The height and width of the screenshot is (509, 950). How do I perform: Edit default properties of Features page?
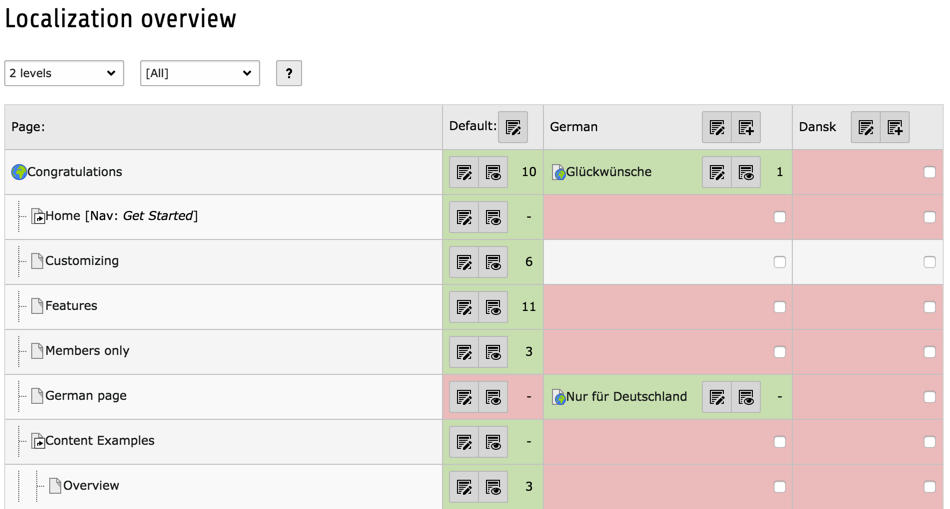(x=464, y=307)
